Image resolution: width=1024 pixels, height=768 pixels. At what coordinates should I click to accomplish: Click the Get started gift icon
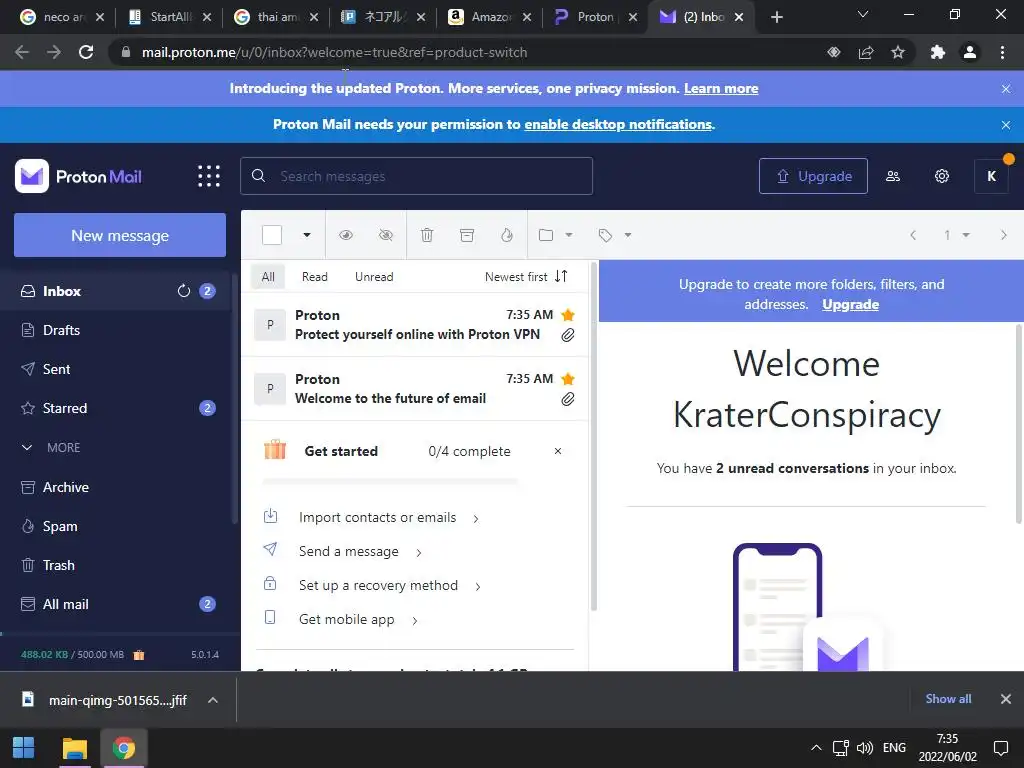tap(275, 450)
